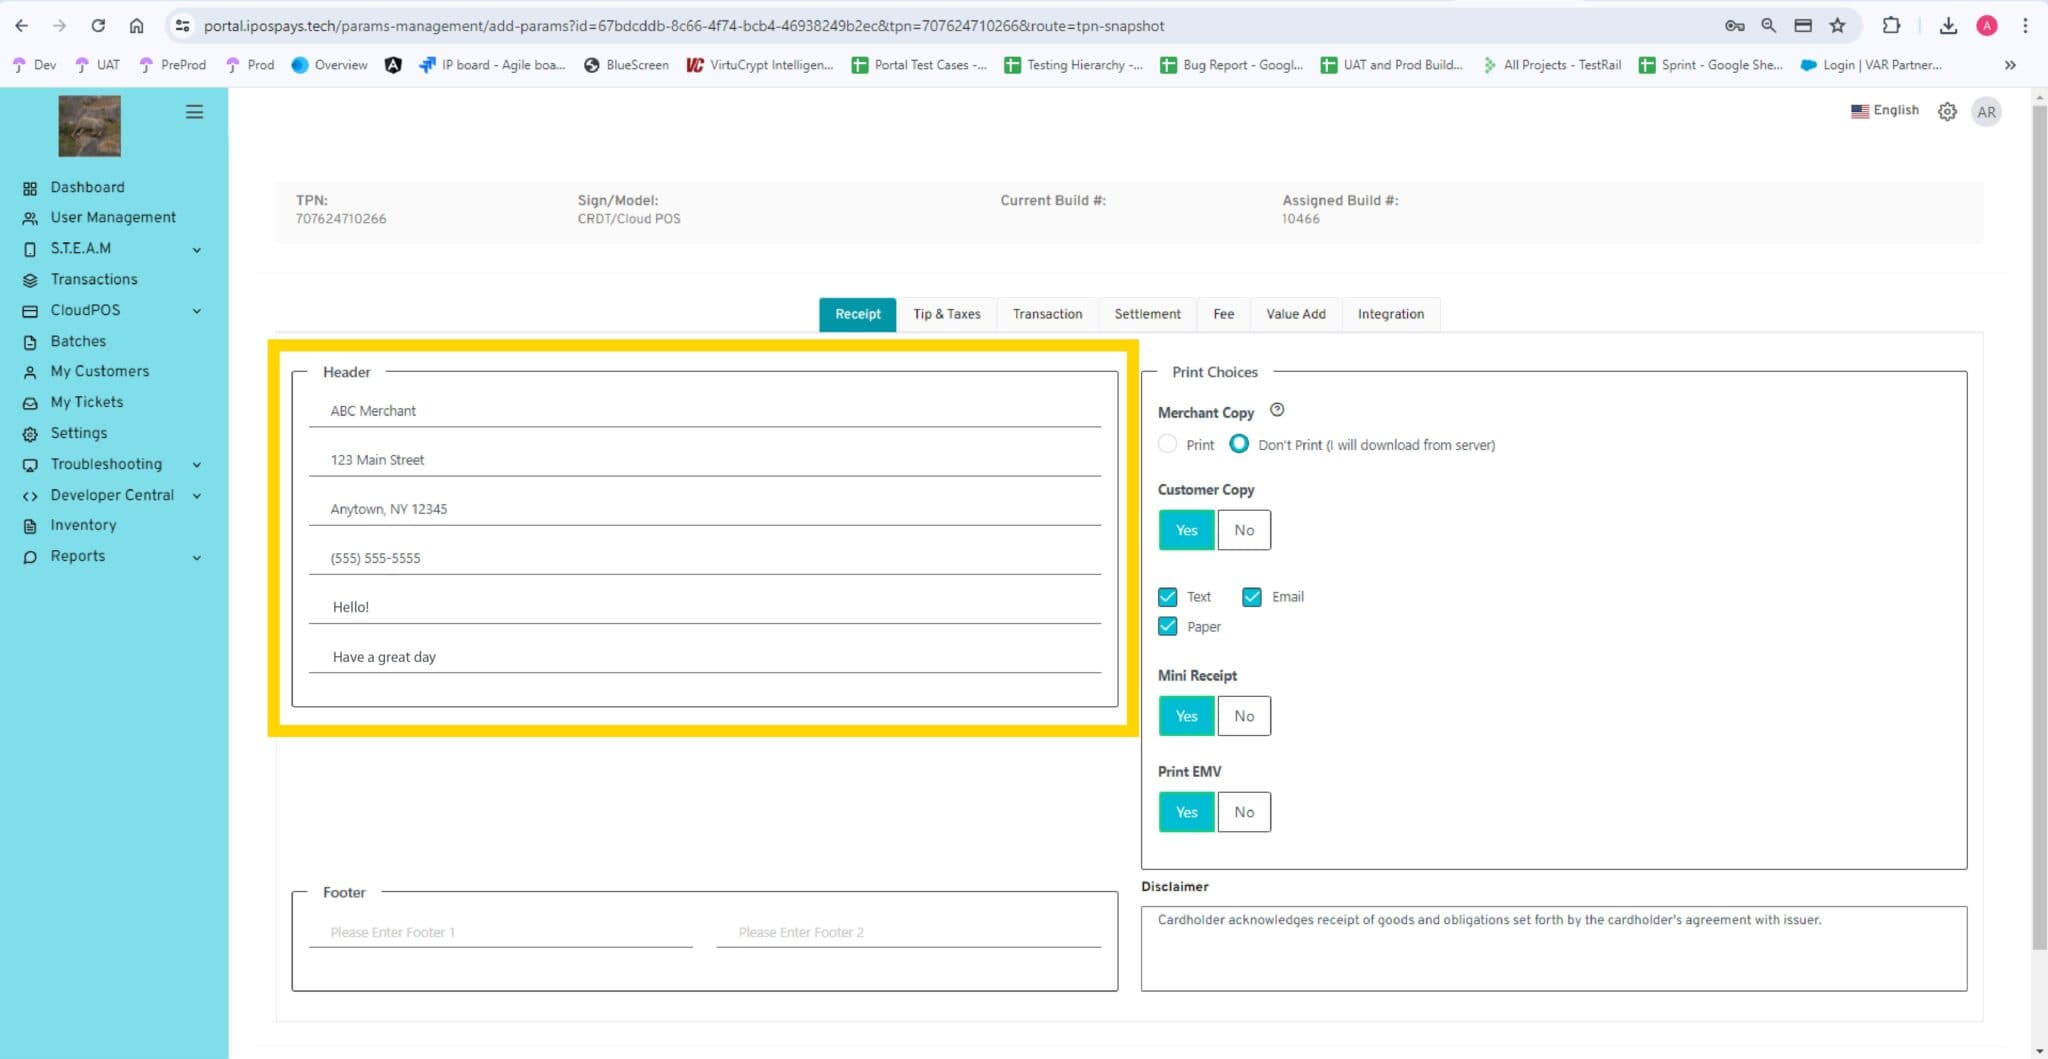Expand the Troubleshooting sidebar menu

pyautogui.click(x=197, y=465)
